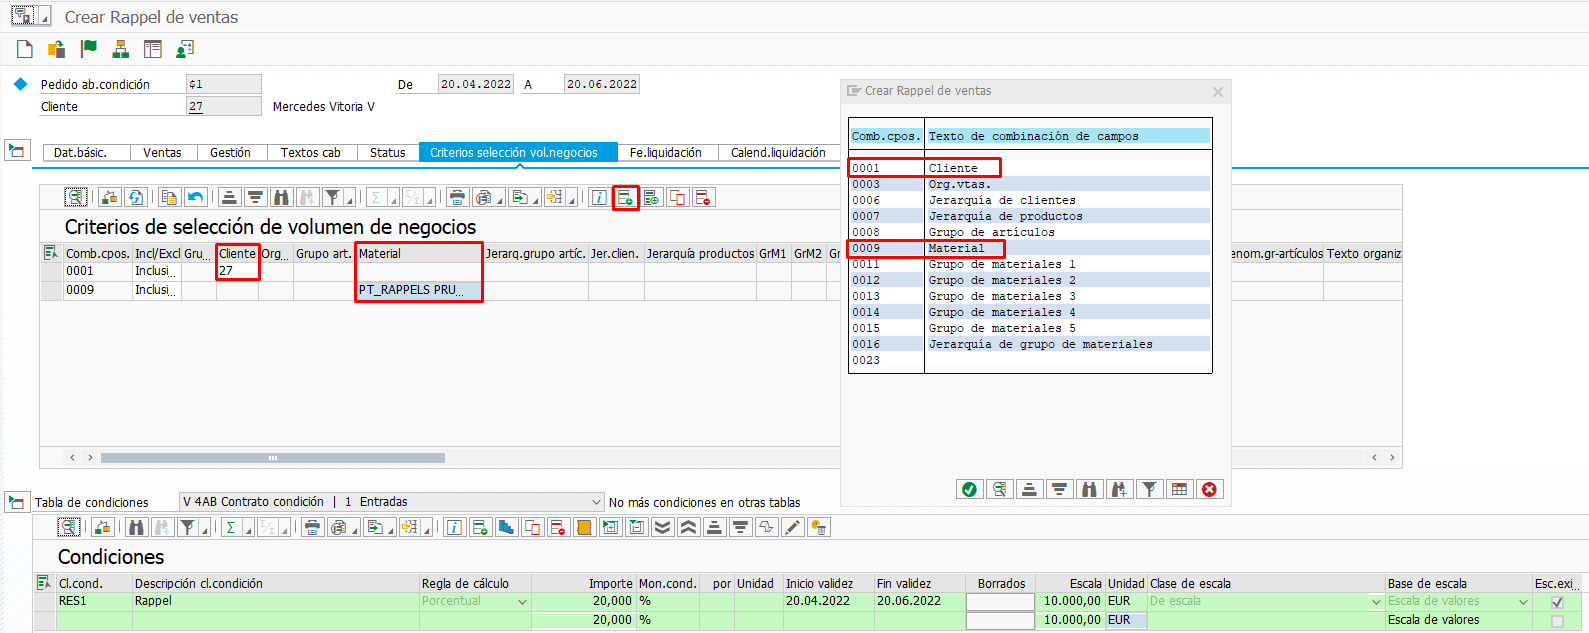Open the De escala scale class dropdown
Screen dimensions: 1589x633
click(1376, 602)
